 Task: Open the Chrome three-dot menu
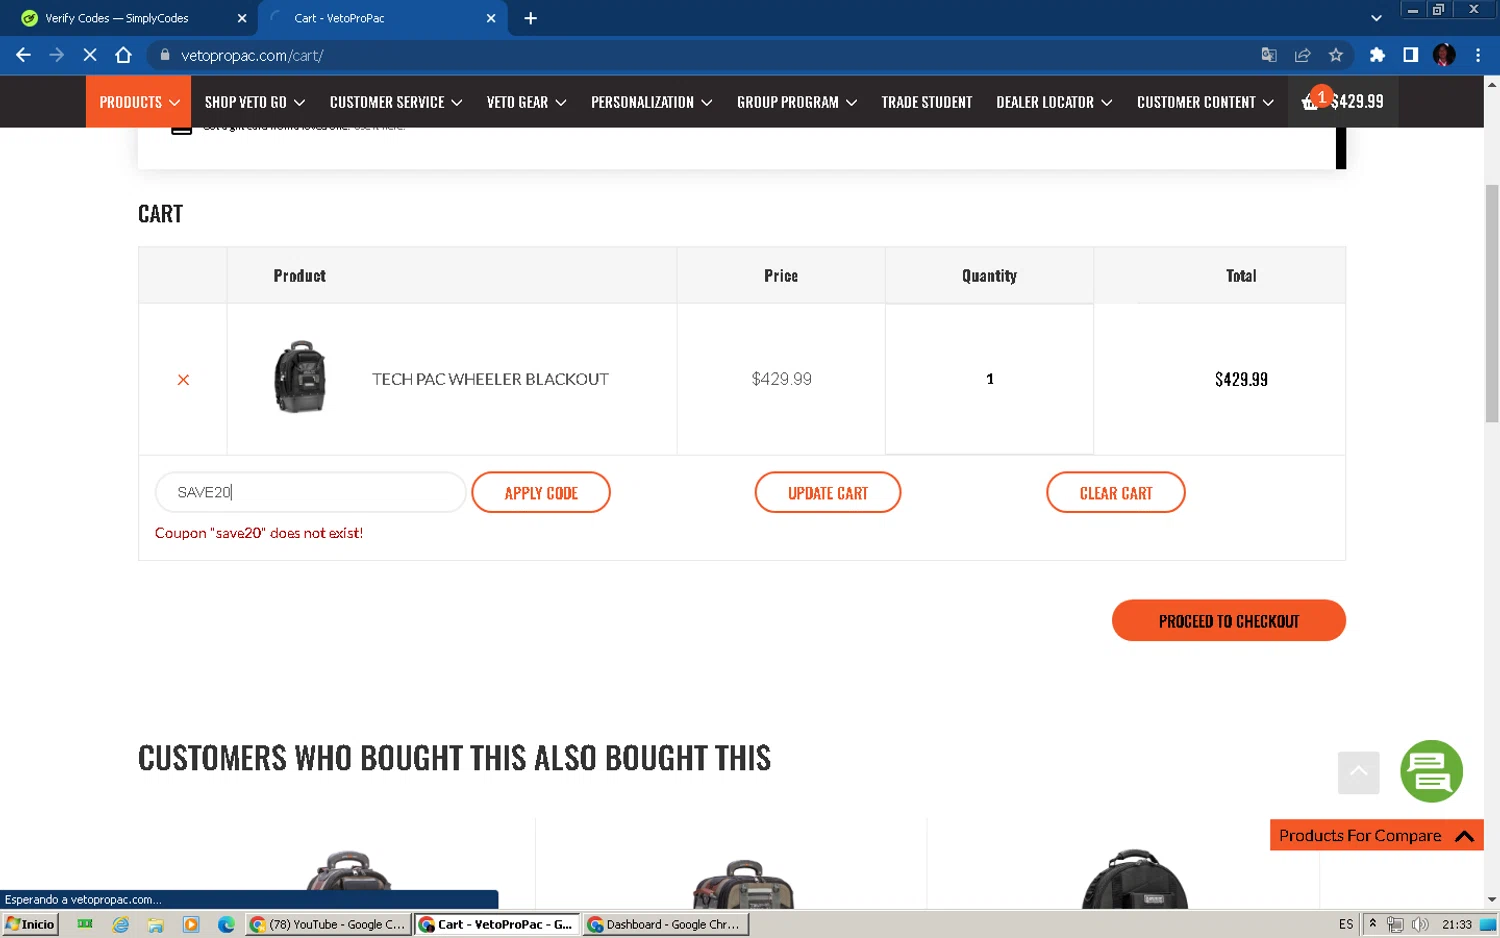click(1478, 55)
